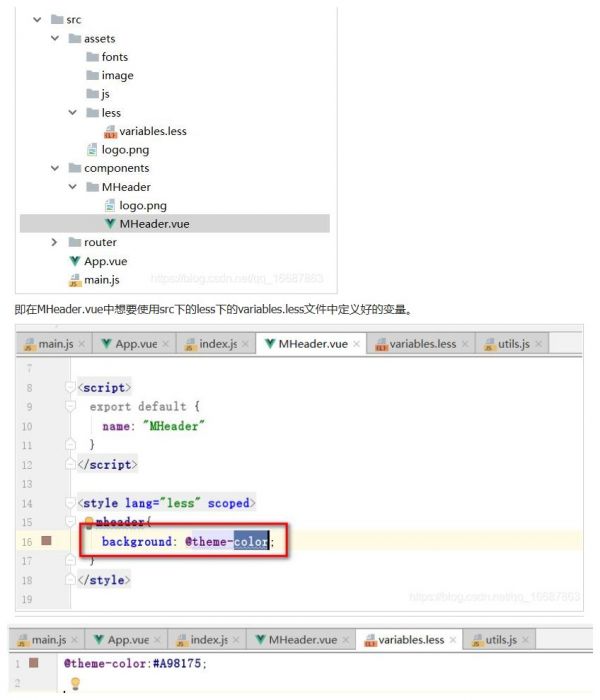Image resolution: width=600 pixels, height=700 pixels.
Task: Click the "MHeader" name string in script
Action: 173,426
